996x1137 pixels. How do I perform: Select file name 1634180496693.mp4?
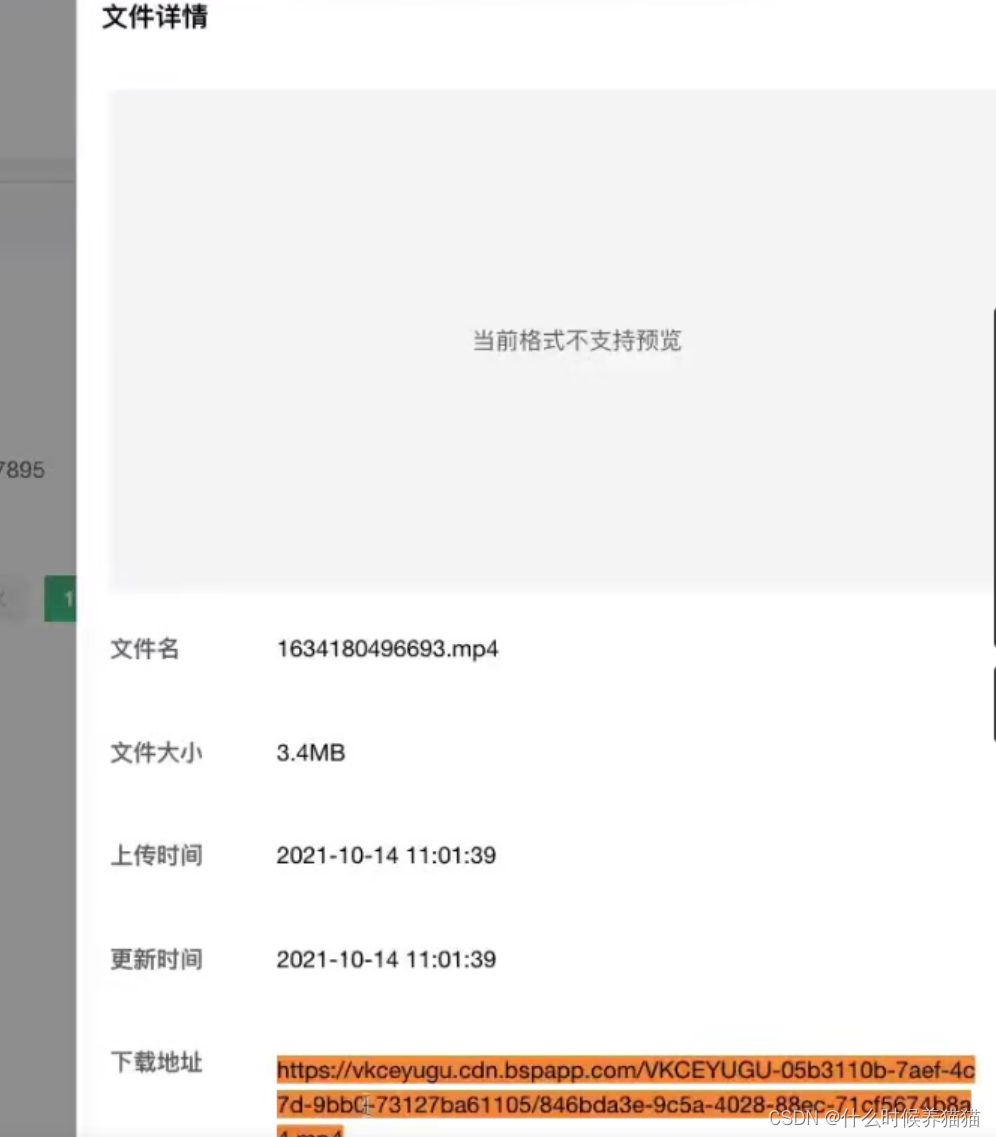[x=387, y=648]
